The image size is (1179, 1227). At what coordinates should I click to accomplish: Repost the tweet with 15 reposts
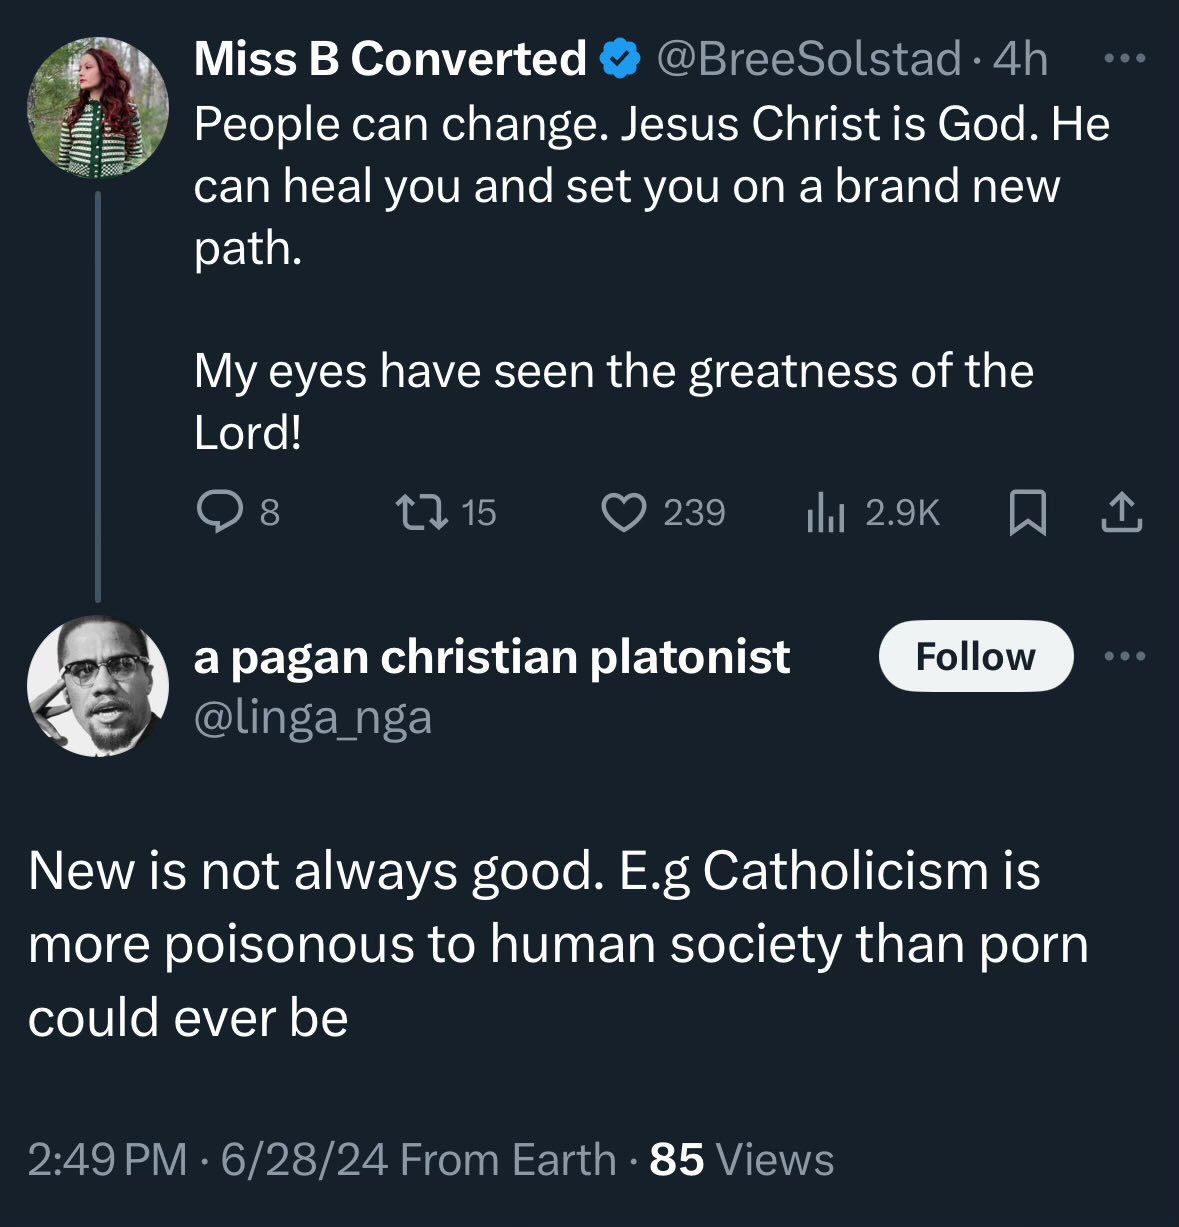(x=420, y=513)
